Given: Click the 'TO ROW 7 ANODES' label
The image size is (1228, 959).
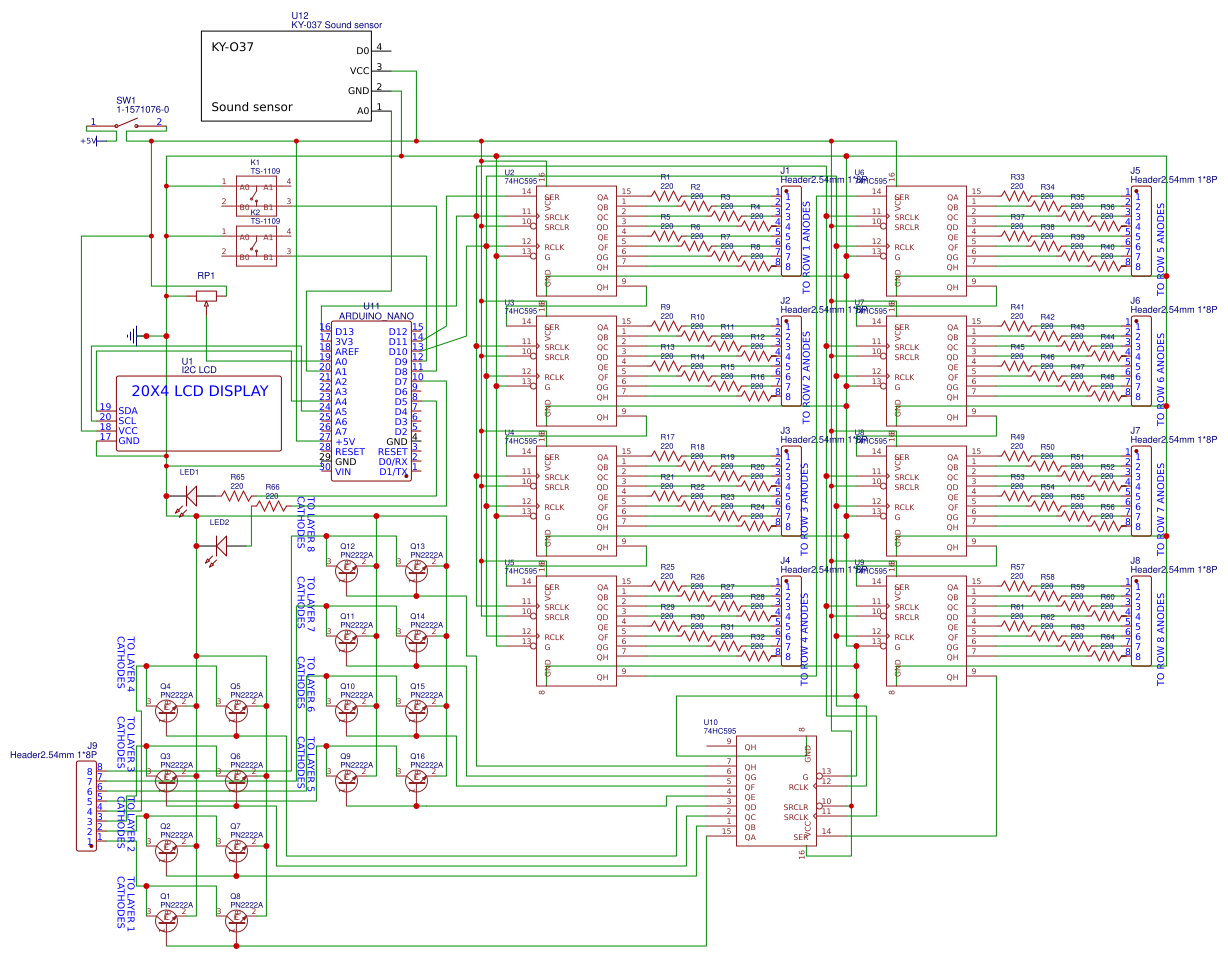Looking at the screenshot, I should coord(1160,507).
